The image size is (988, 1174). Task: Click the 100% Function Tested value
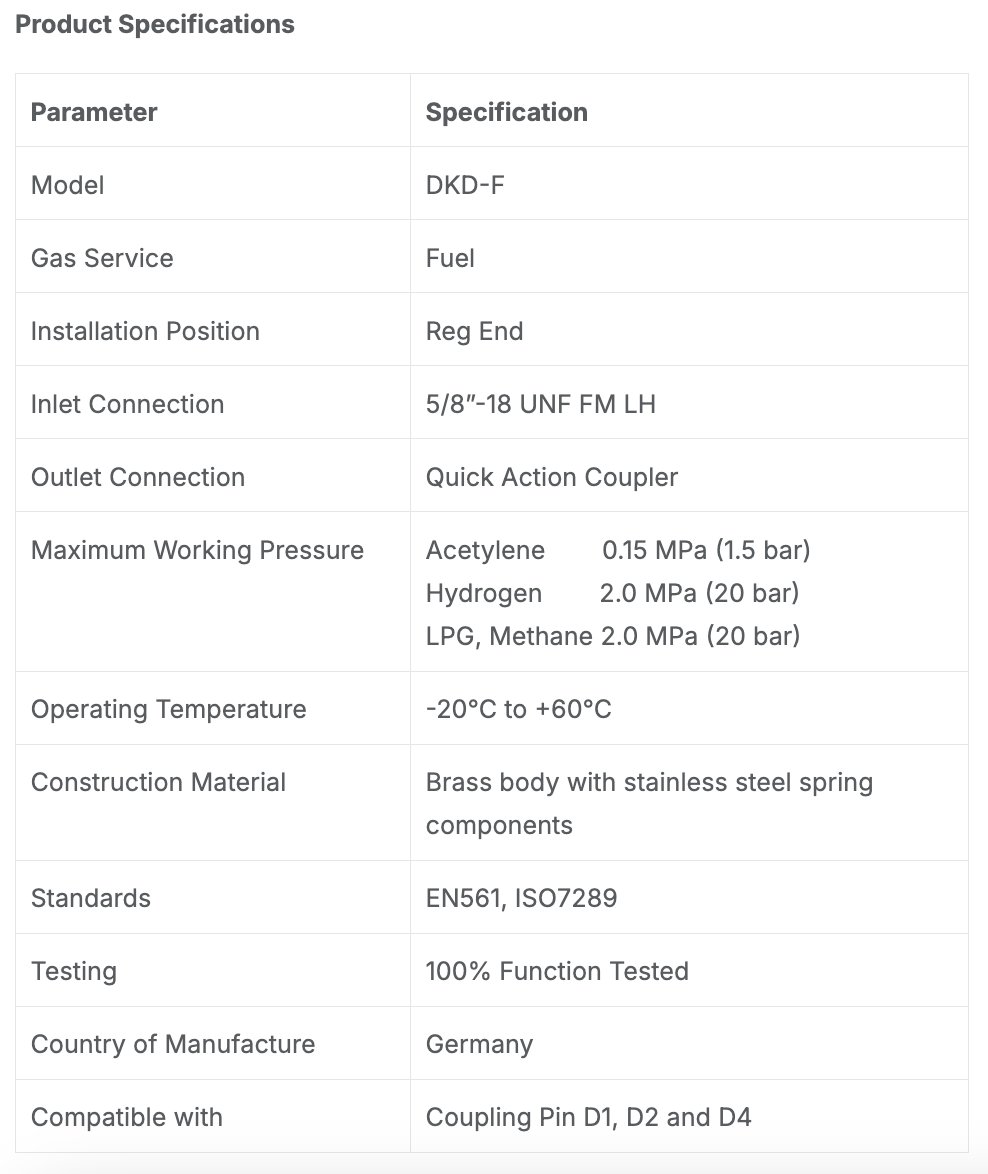point(557,970)
